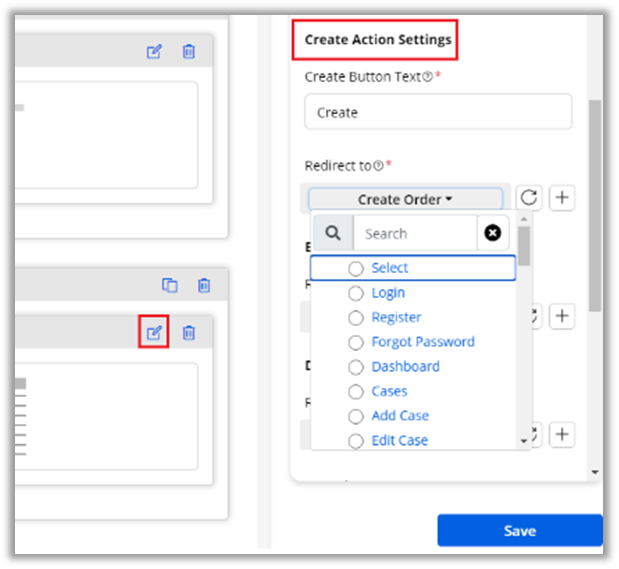Click the Search field in dropdown
The width and height of the screenshot is (619, 569).
pos(414,233)
